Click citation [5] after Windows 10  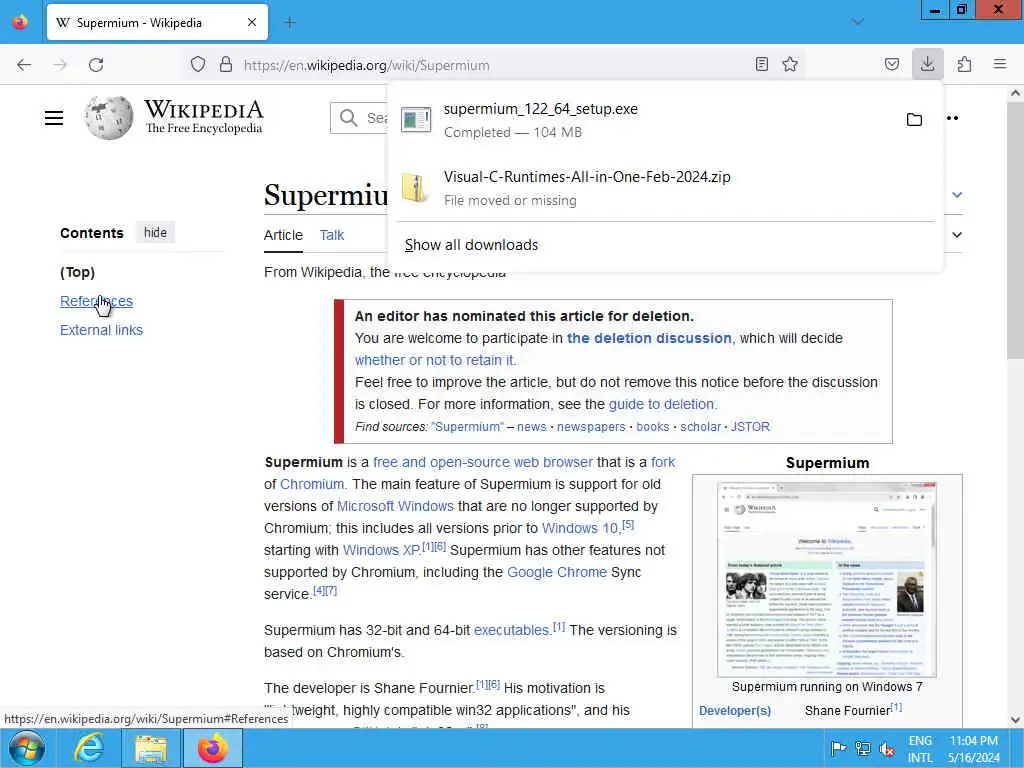(628, 524)
